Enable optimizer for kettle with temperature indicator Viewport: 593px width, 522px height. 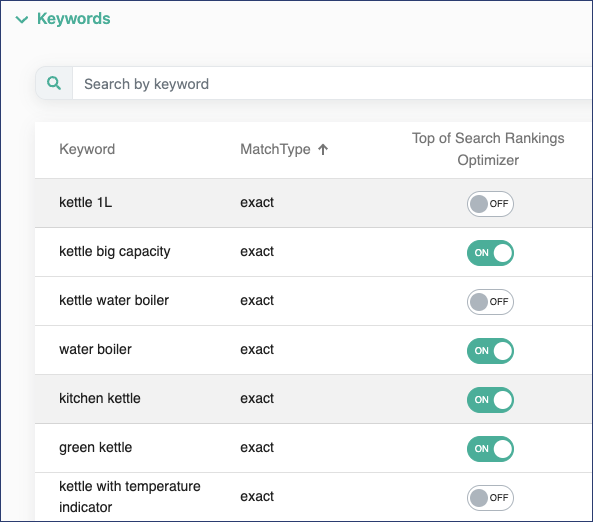click(490, 498)
